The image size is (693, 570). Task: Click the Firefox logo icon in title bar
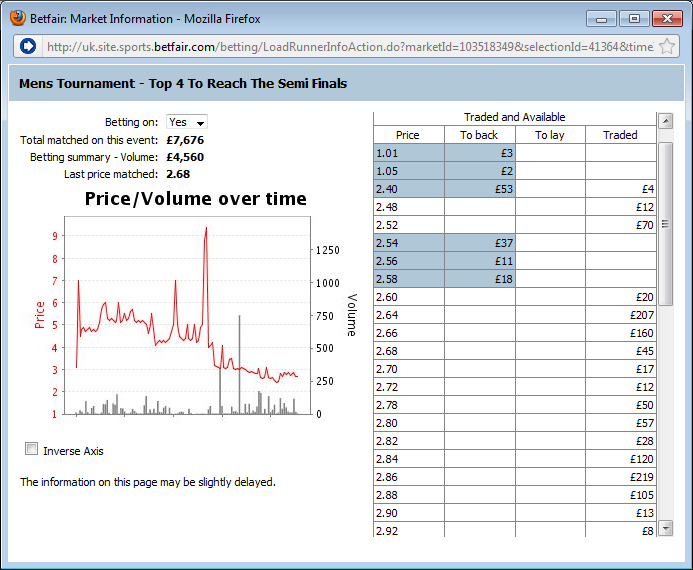coord(18,18)
